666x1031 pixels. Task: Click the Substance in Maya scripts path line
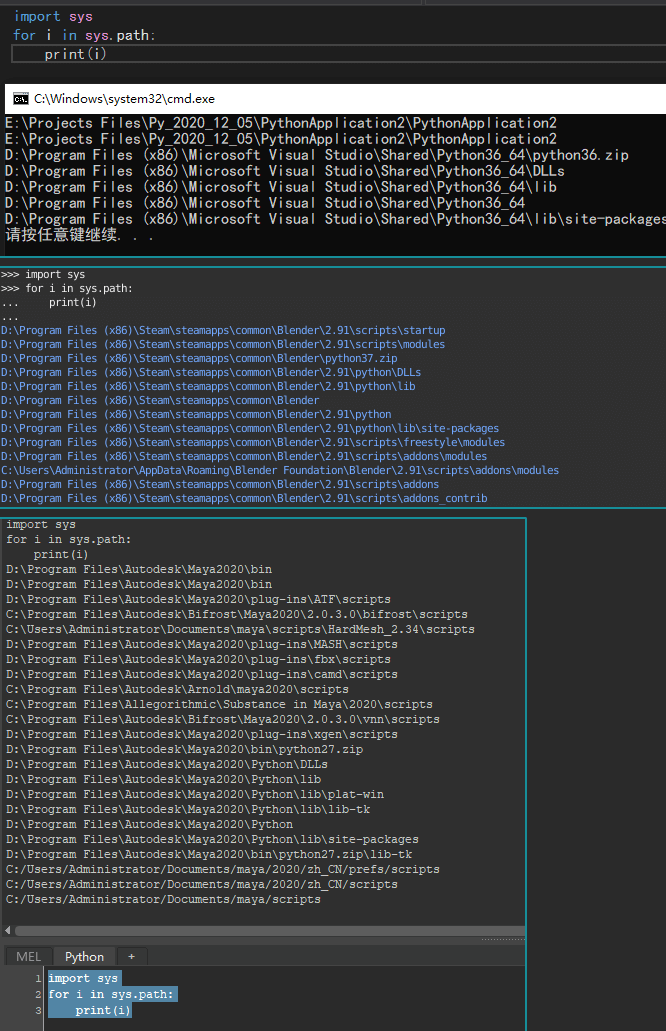pos(219,704)
